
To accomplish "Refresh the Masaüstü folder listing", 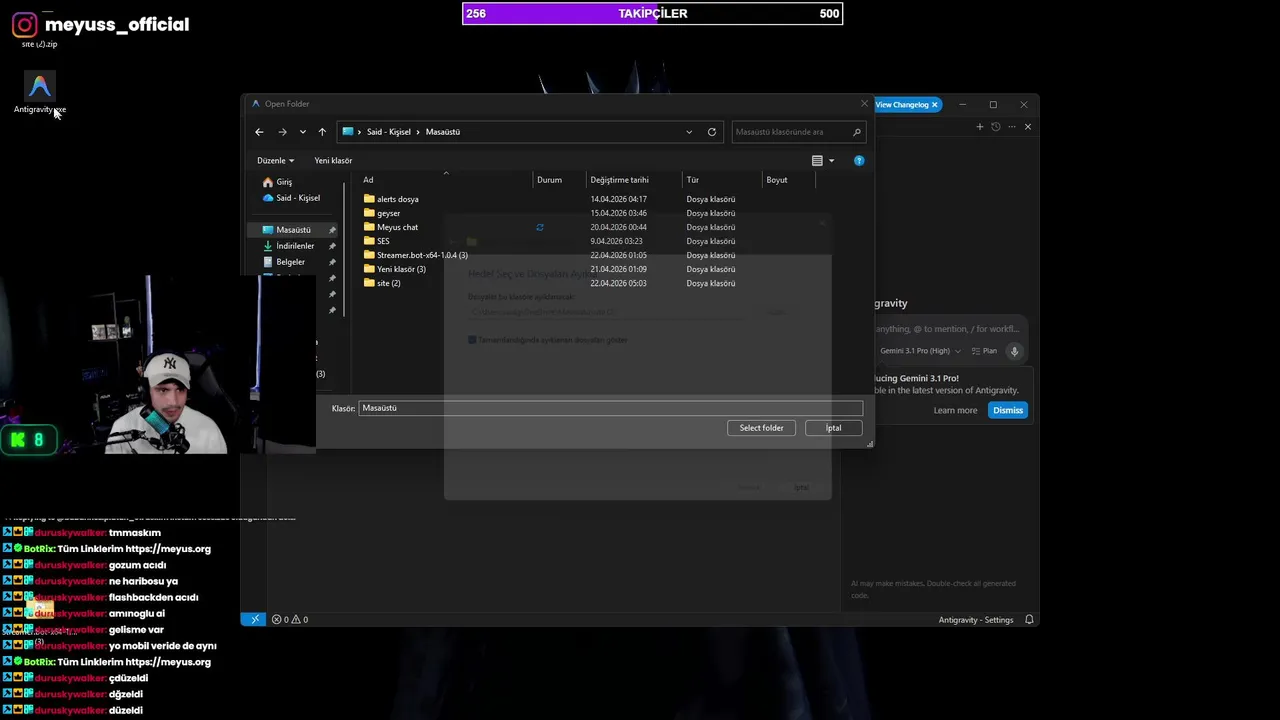I will [712, 132].
